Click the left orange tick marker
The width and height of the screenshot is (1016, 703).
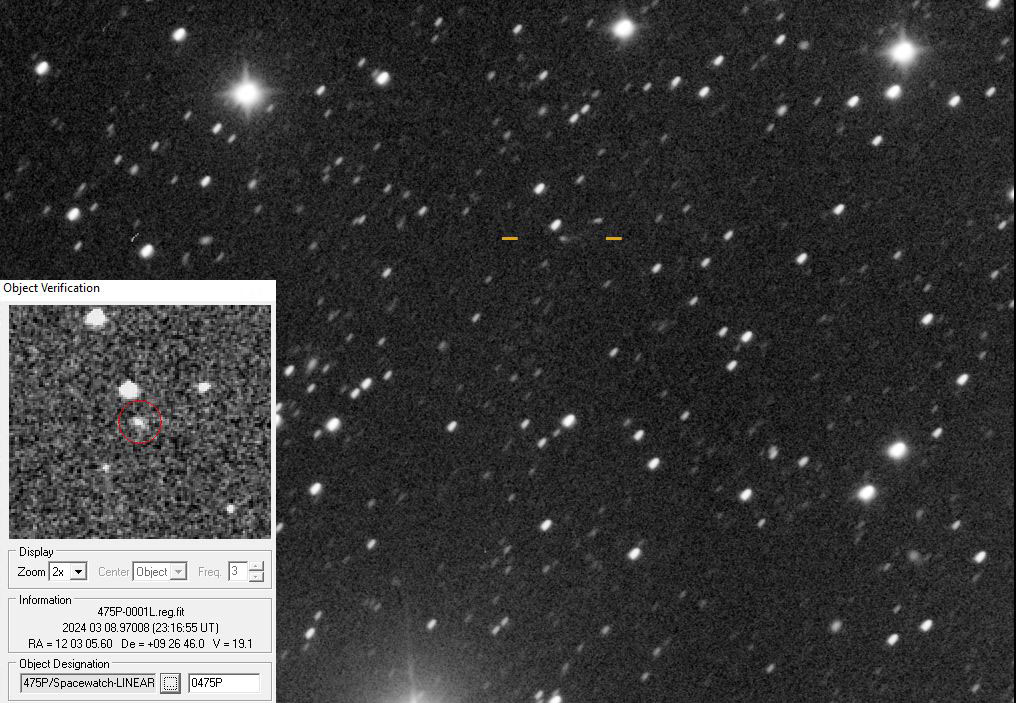[510, 239]
